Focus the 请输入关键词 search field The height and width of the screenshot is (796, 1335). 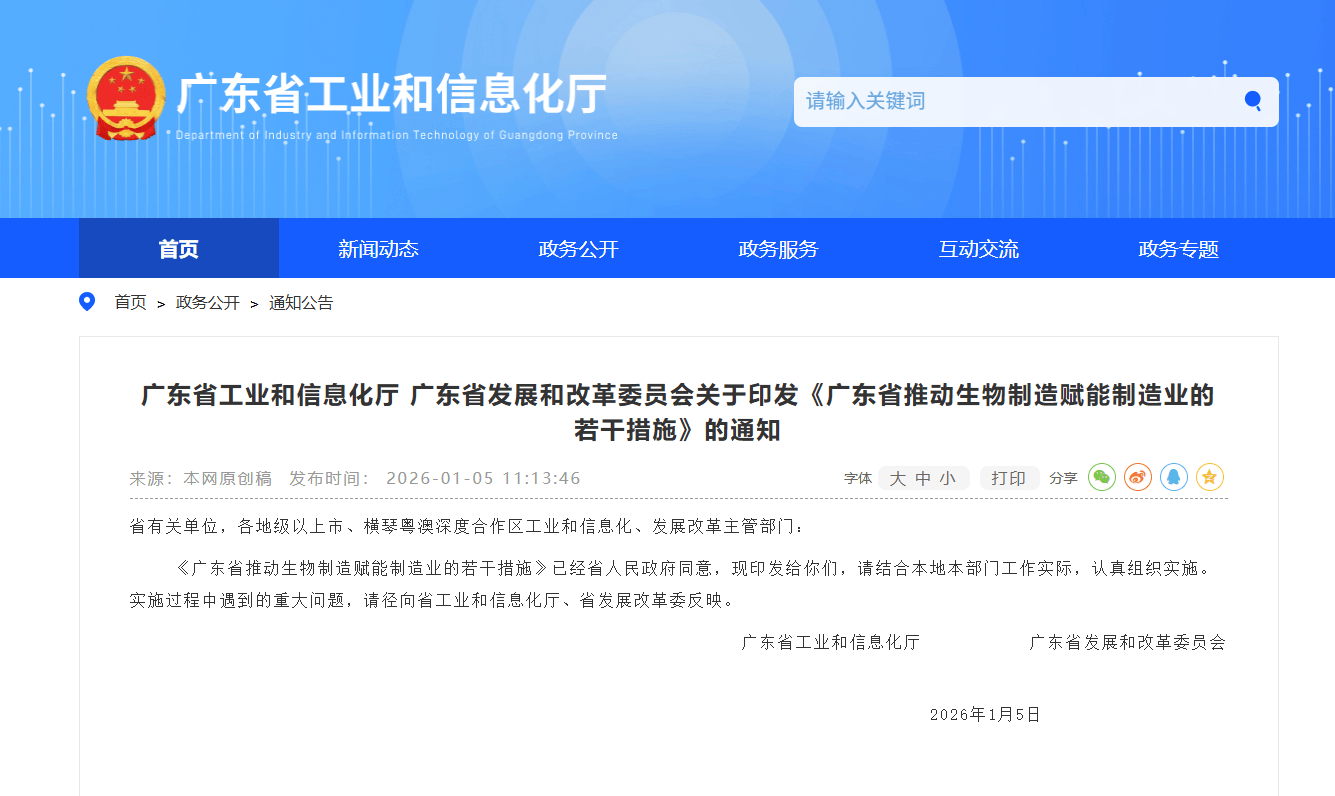point(1010,101)
